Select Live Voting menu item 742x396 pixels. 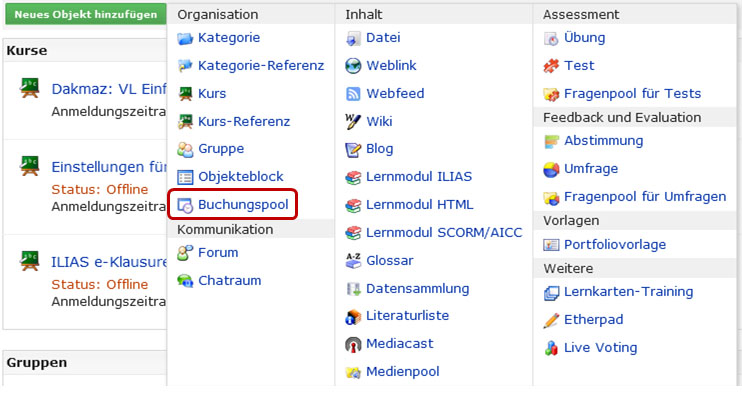pyautogui.click(x=601, y=348)
